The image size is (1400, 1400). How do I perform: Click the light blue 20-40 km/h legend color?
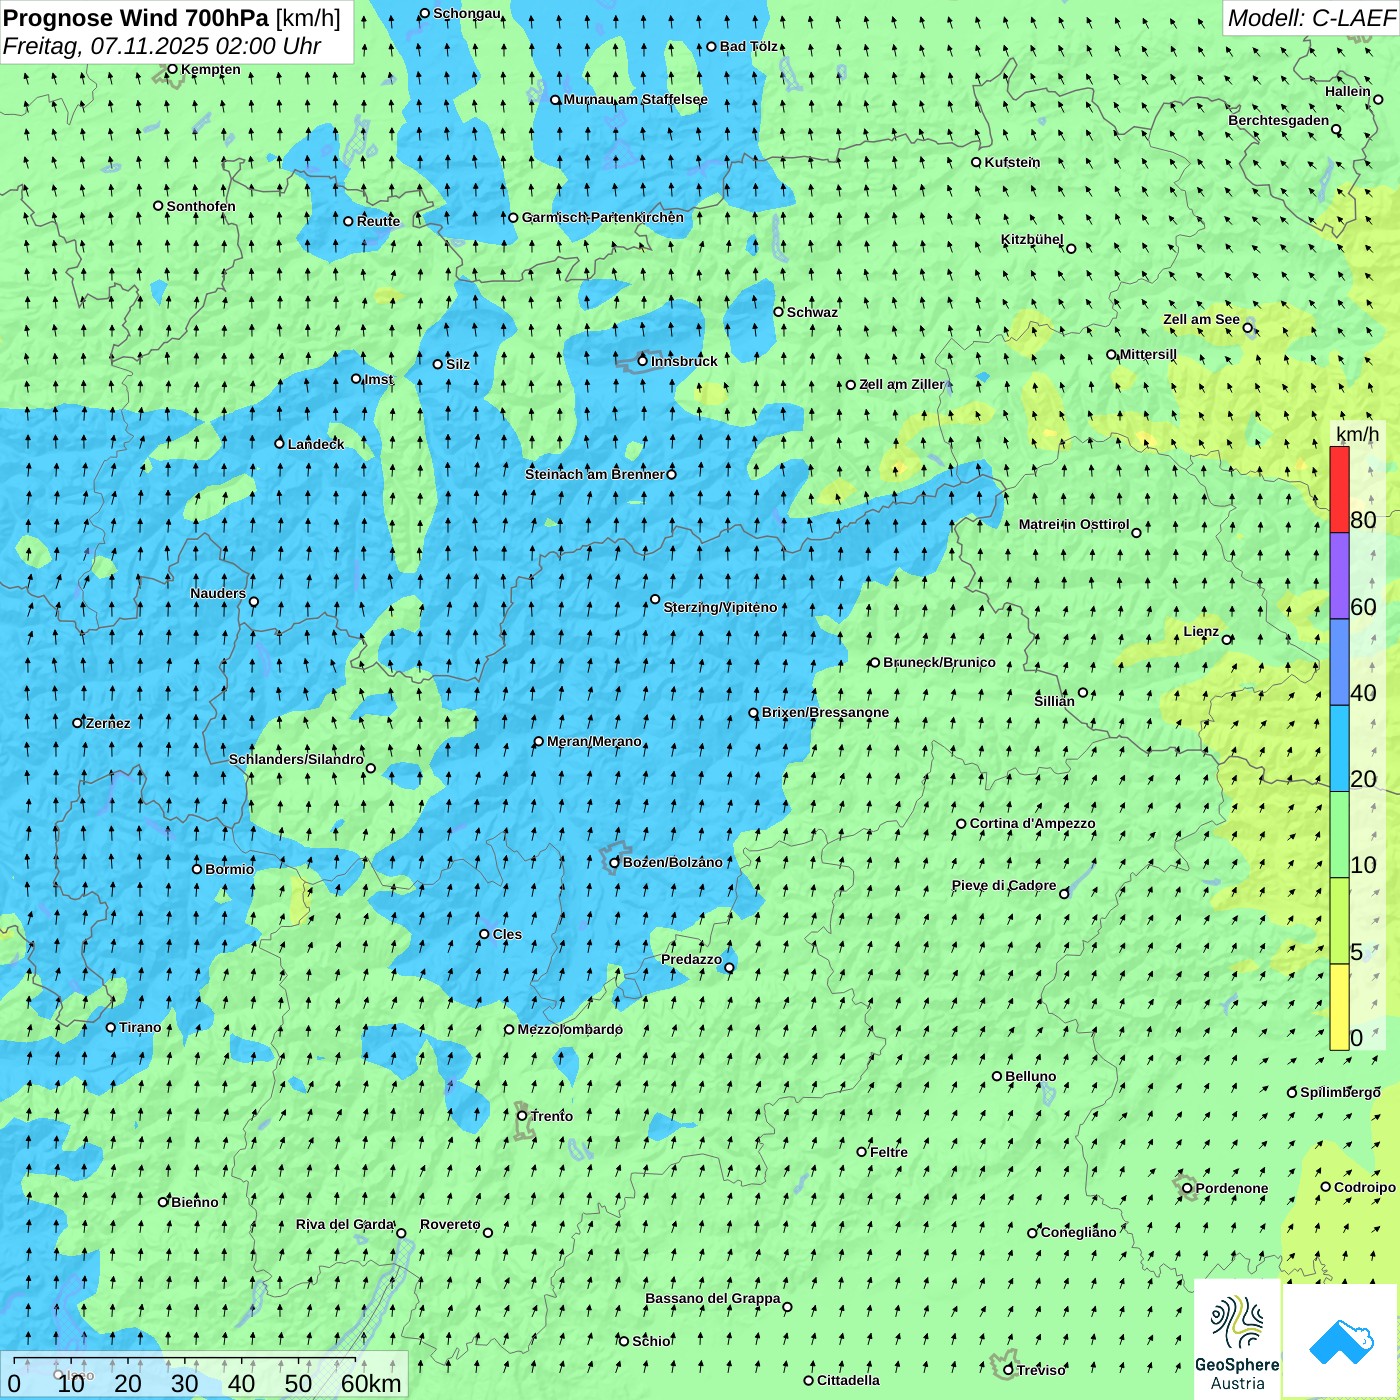point(1339,749)
